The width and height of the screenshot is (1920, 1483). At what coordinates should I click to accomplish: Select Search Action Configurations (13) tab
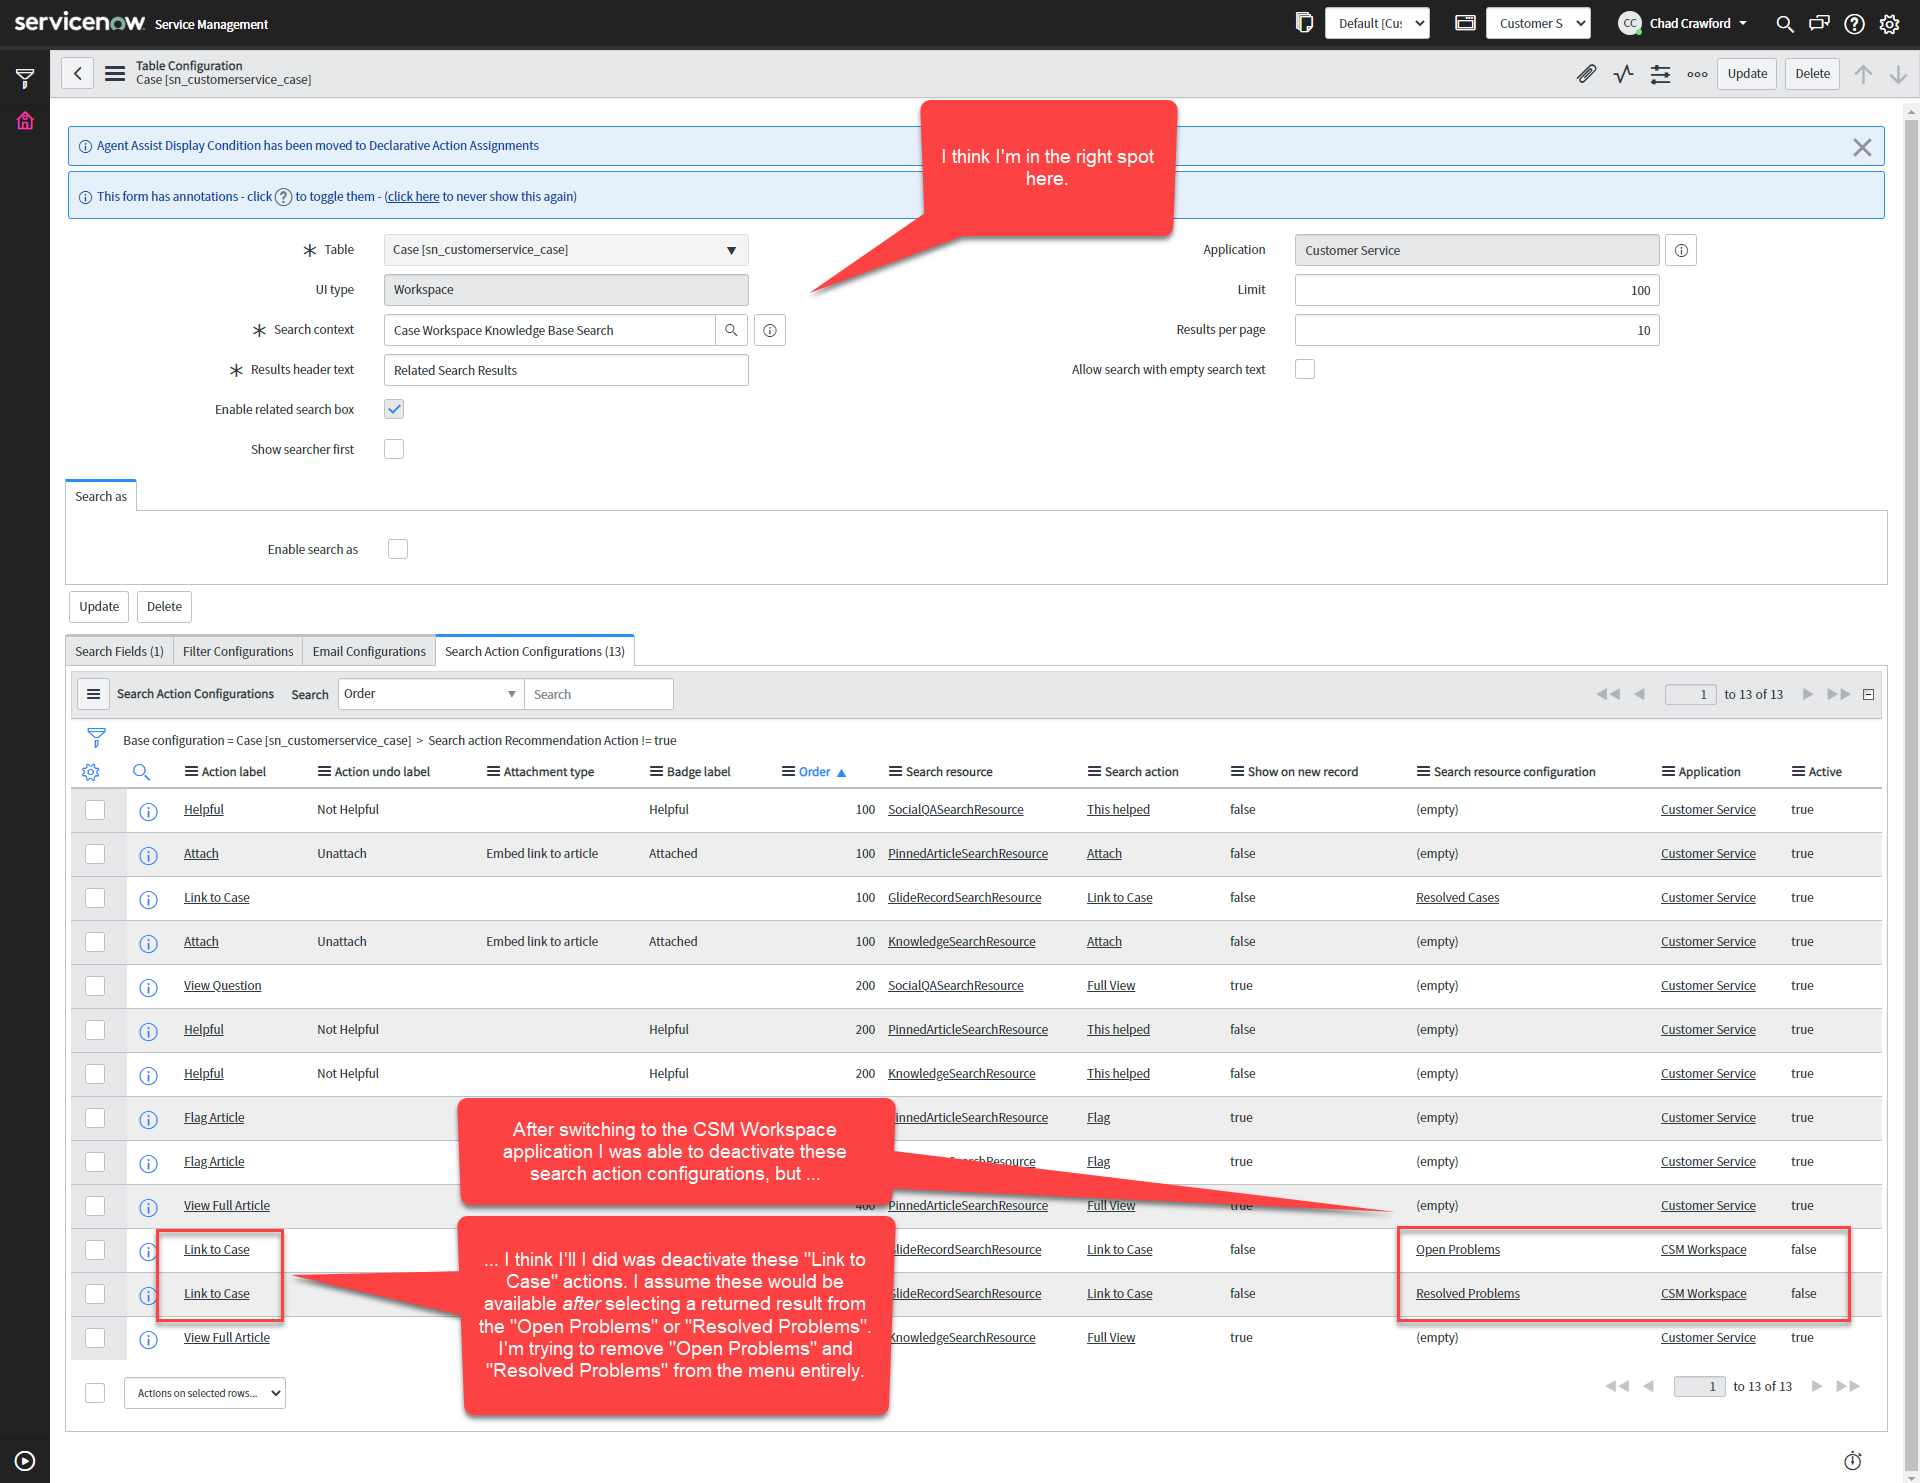pos(535,651)
